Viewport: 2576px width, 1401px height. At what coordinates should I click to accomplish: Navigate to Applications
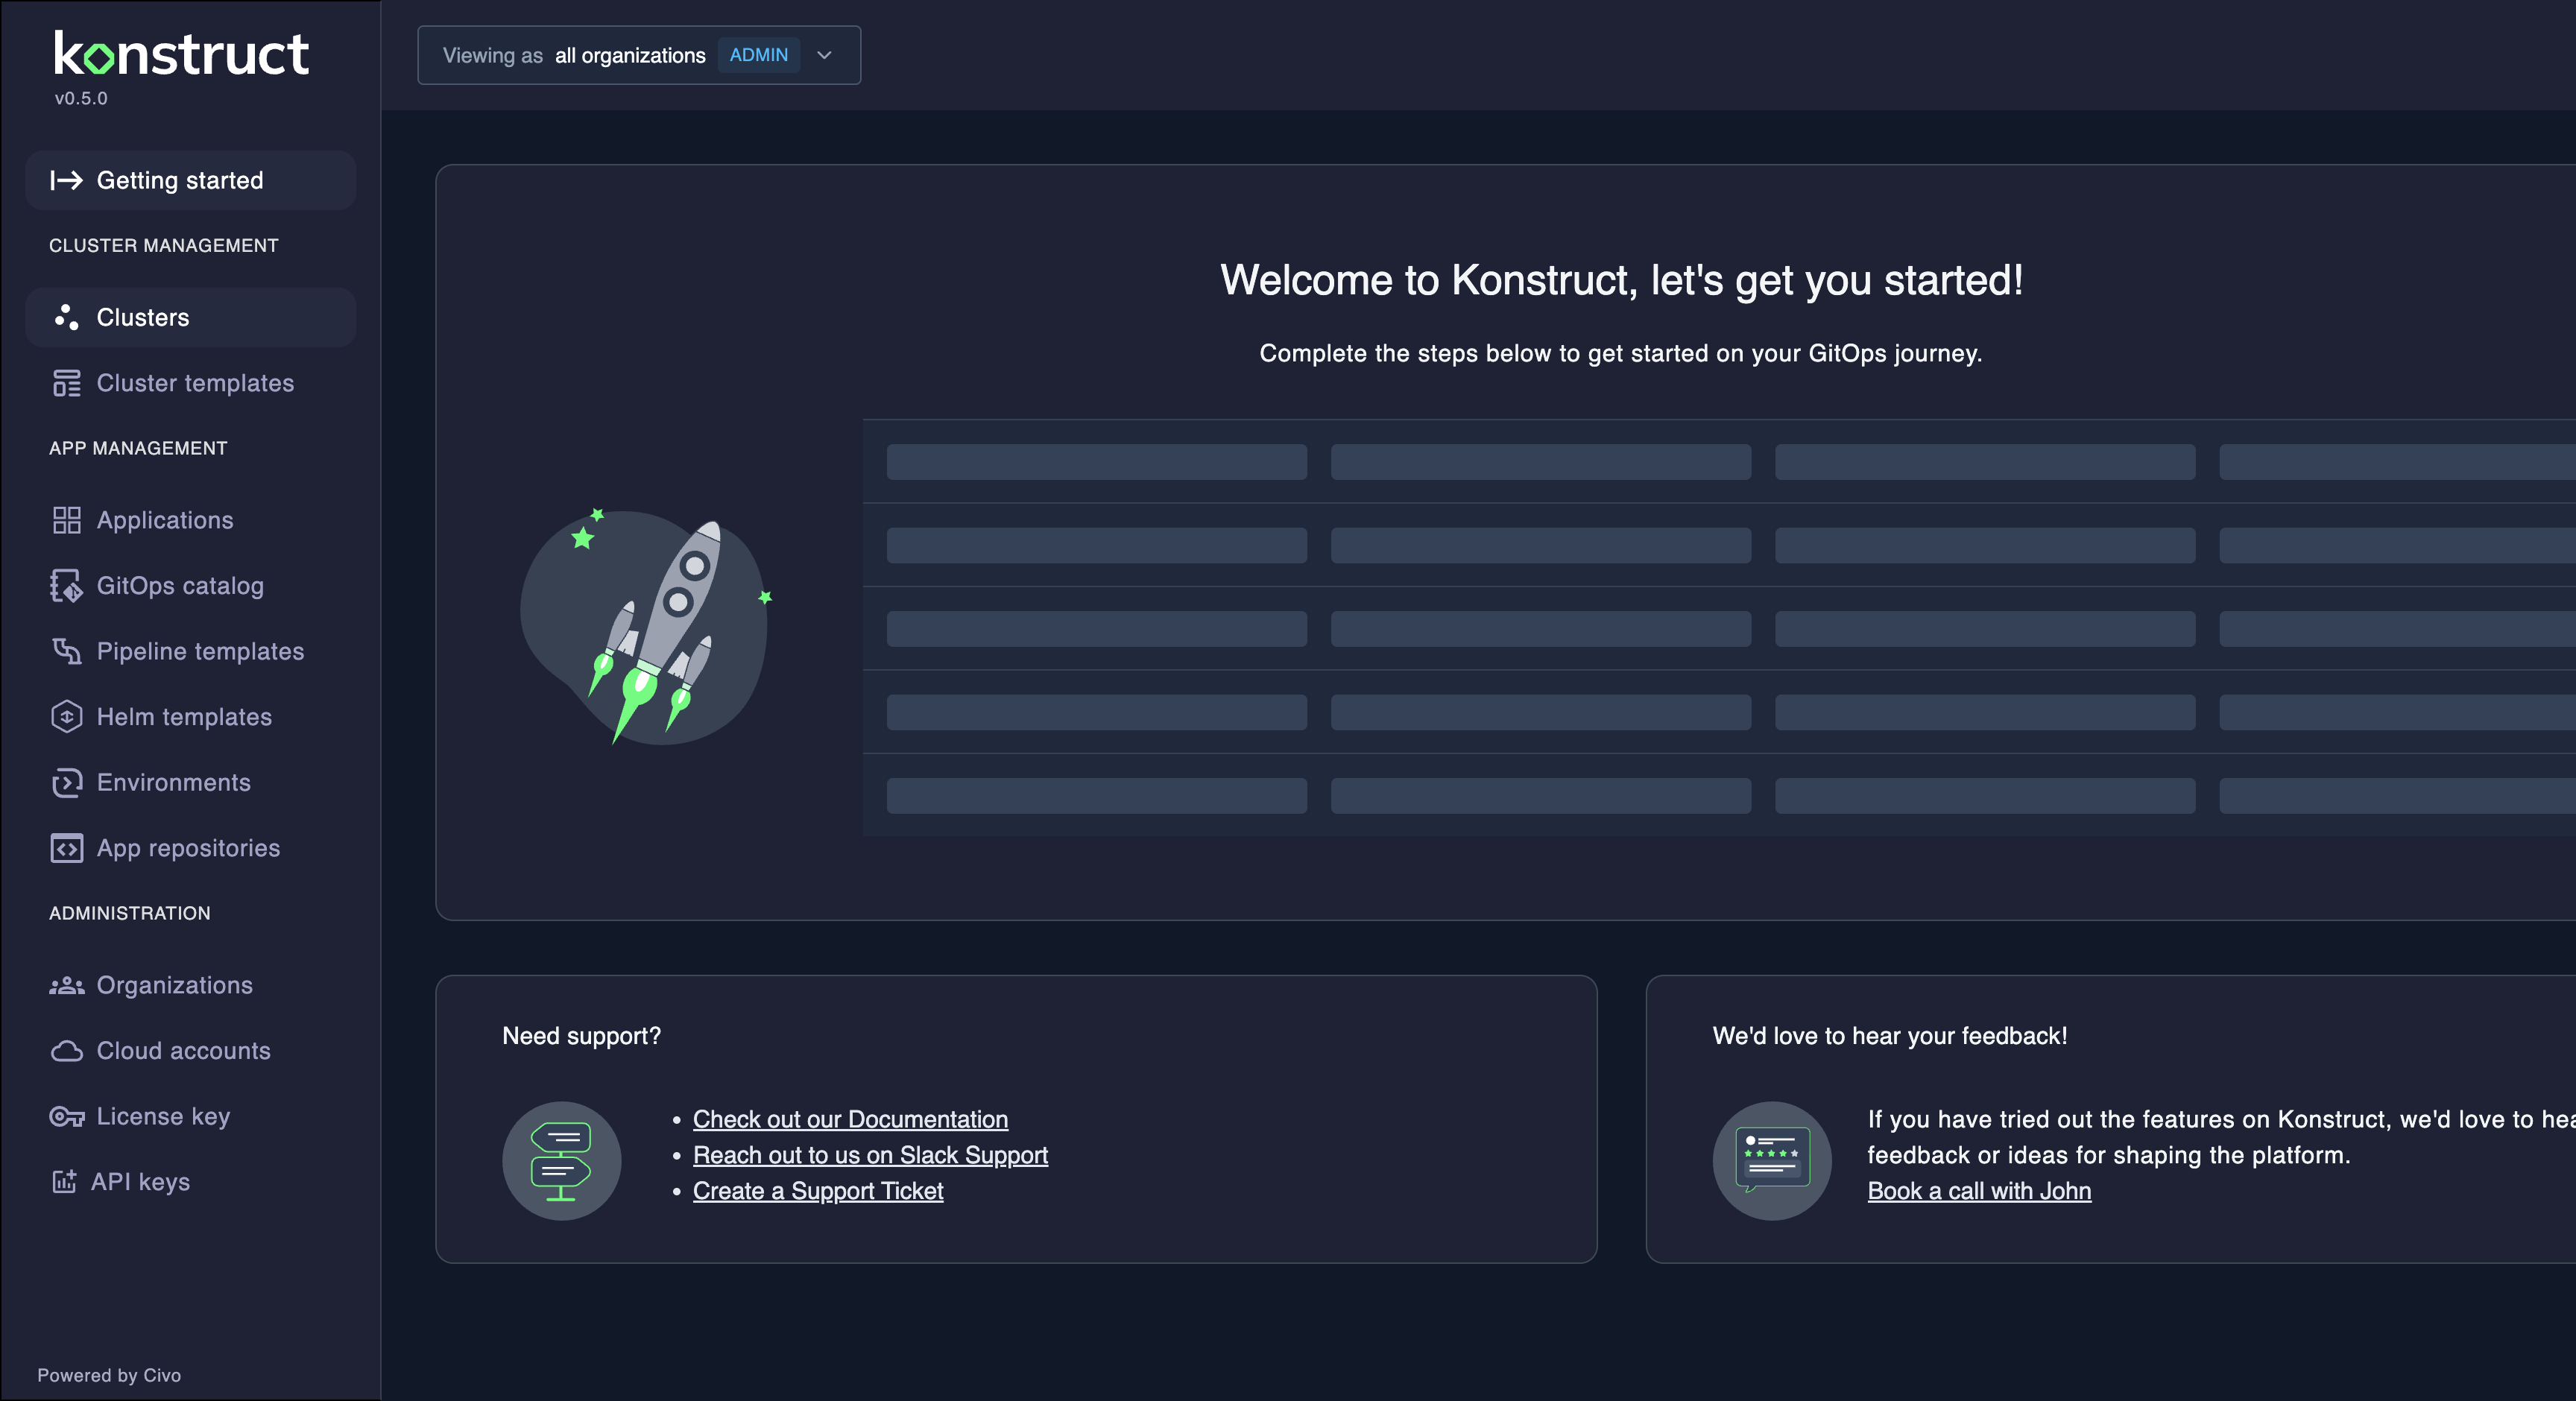point(191,520)
